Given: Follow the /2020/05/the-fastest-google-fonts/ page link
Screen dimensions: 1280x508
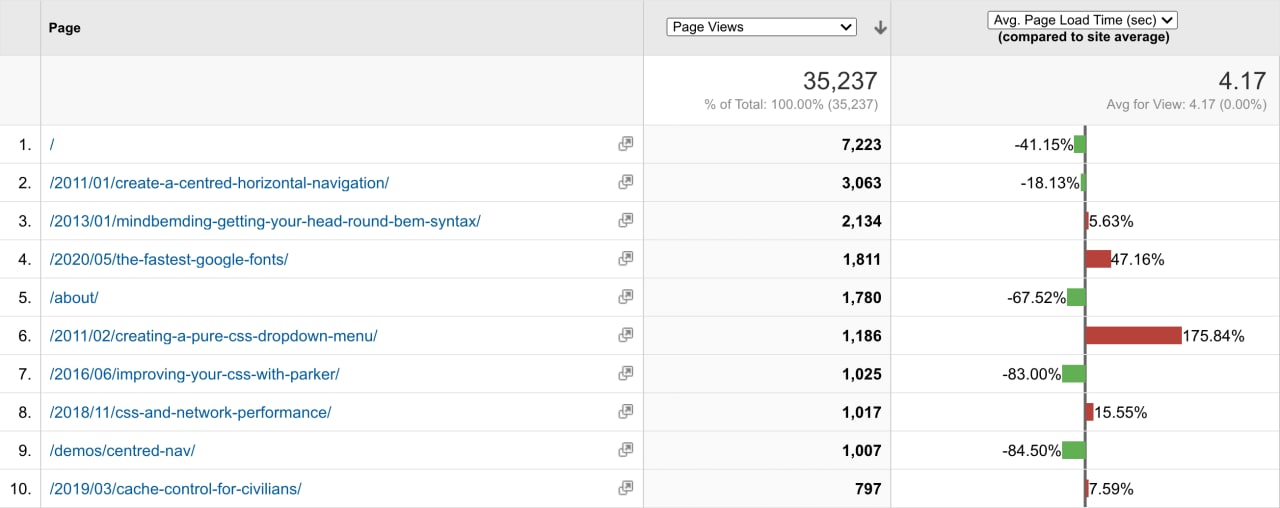Looking at the screenshot, I should [169, 260].
